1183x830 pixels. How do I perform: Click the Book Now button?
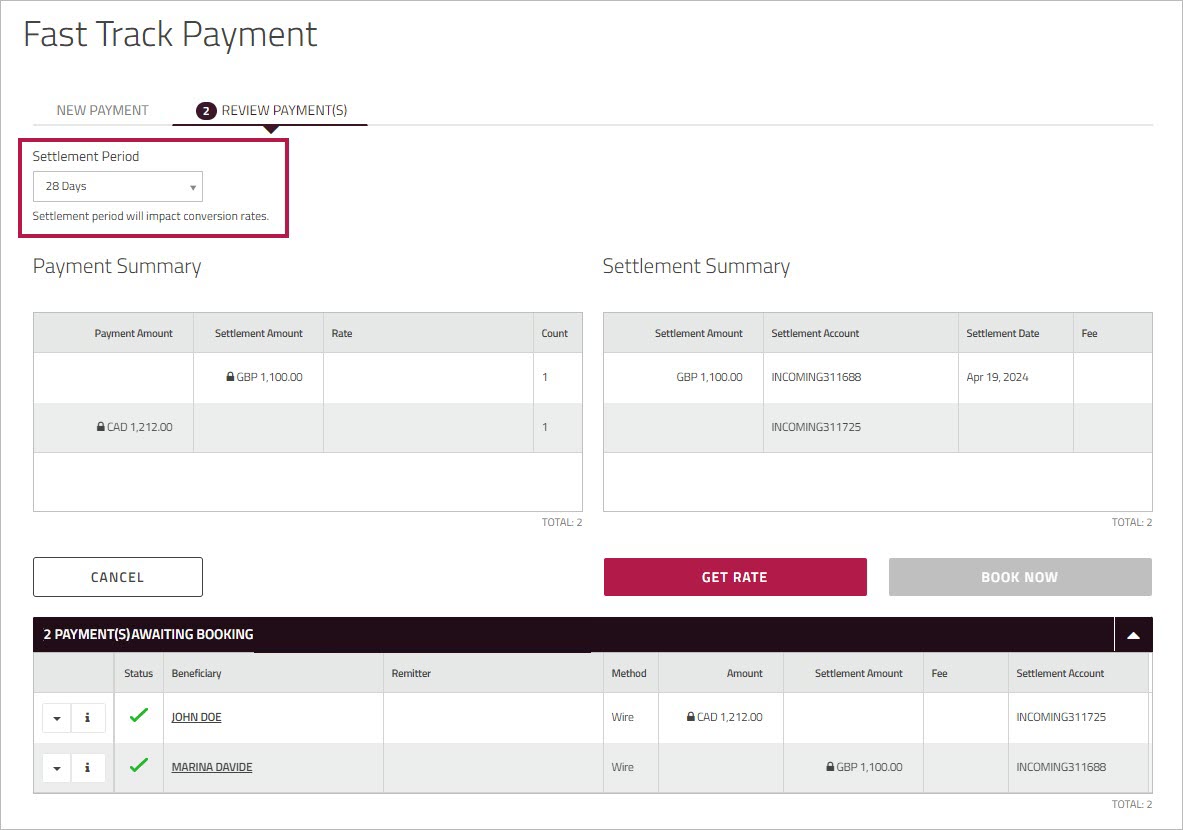(1020, 577)
